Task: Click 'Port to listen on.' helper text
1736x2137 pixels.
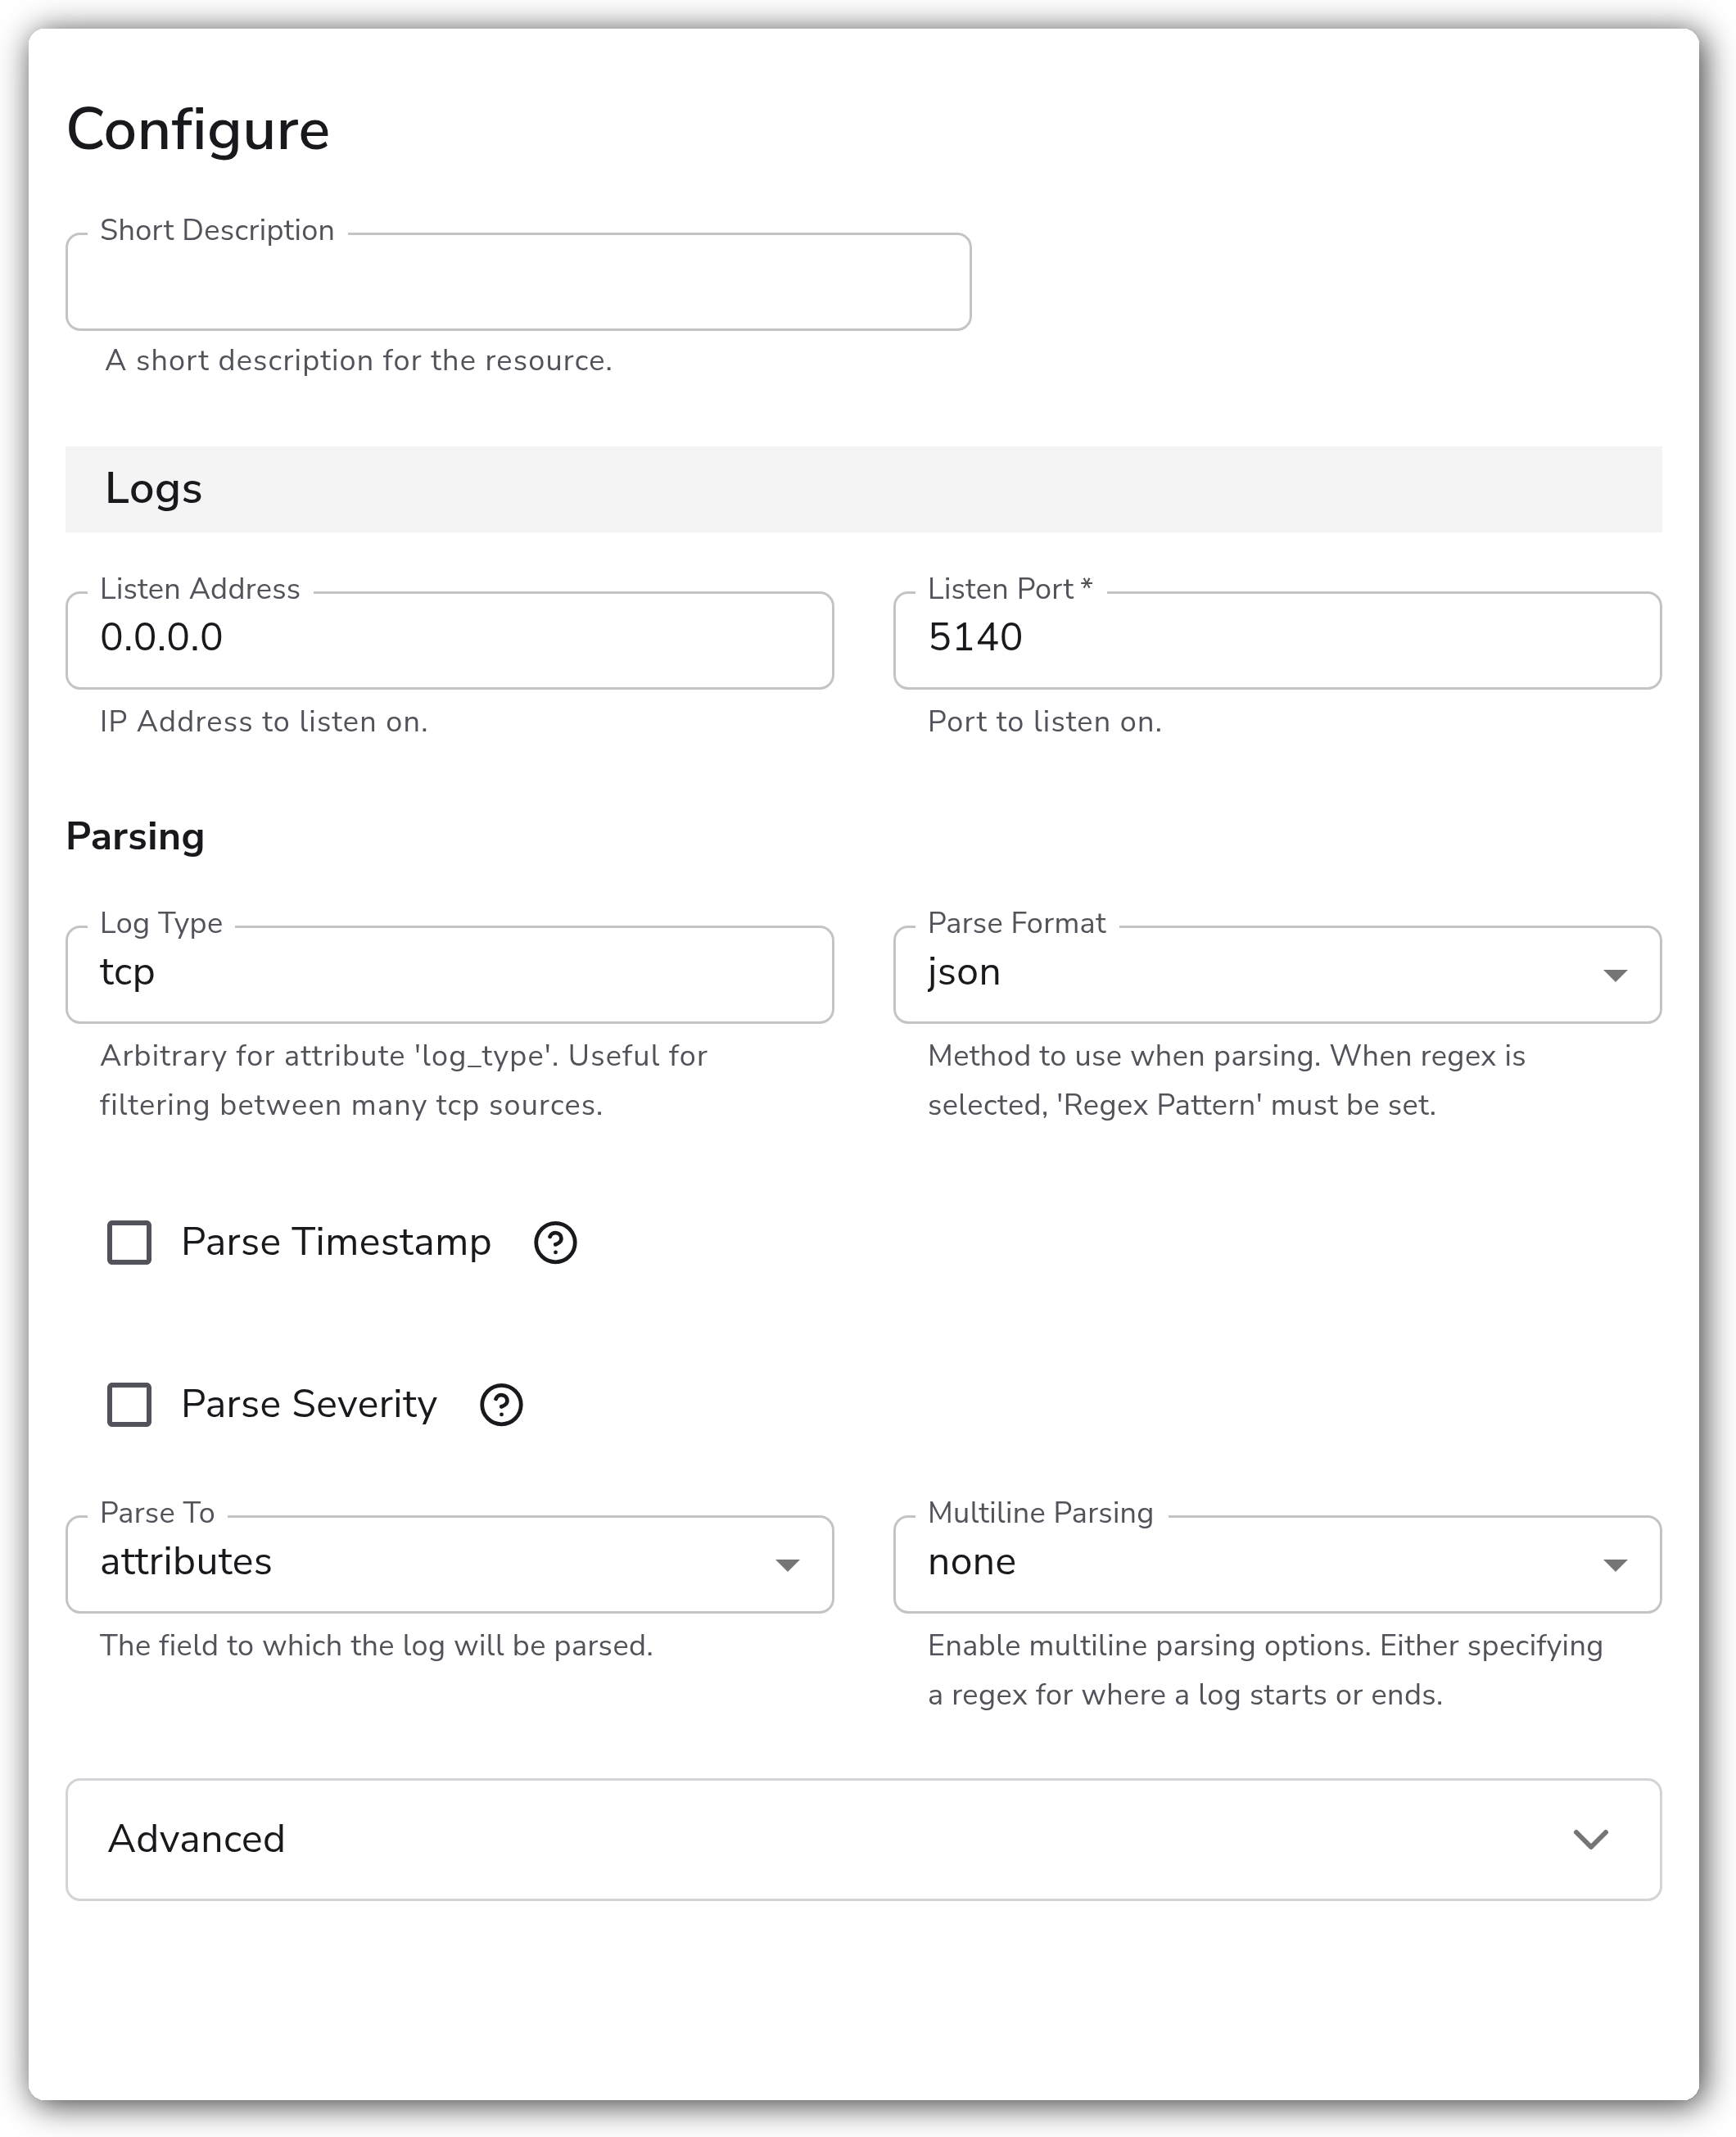Action: (x=1044, y=722)
